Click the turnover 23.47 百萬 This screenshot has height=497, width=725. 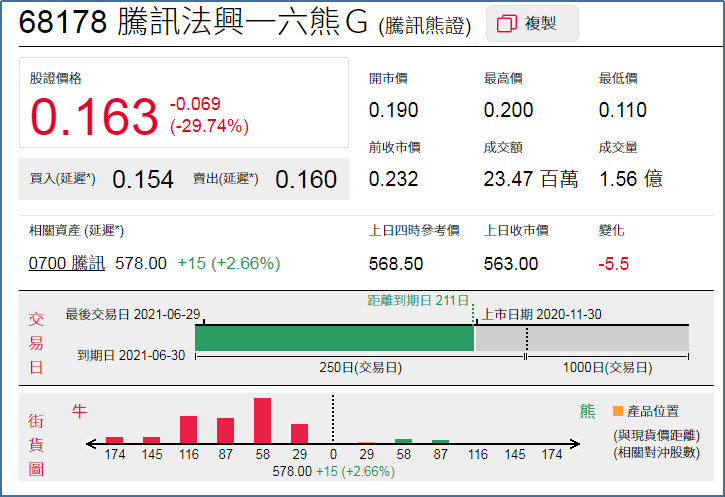click(x=531, y=179)
